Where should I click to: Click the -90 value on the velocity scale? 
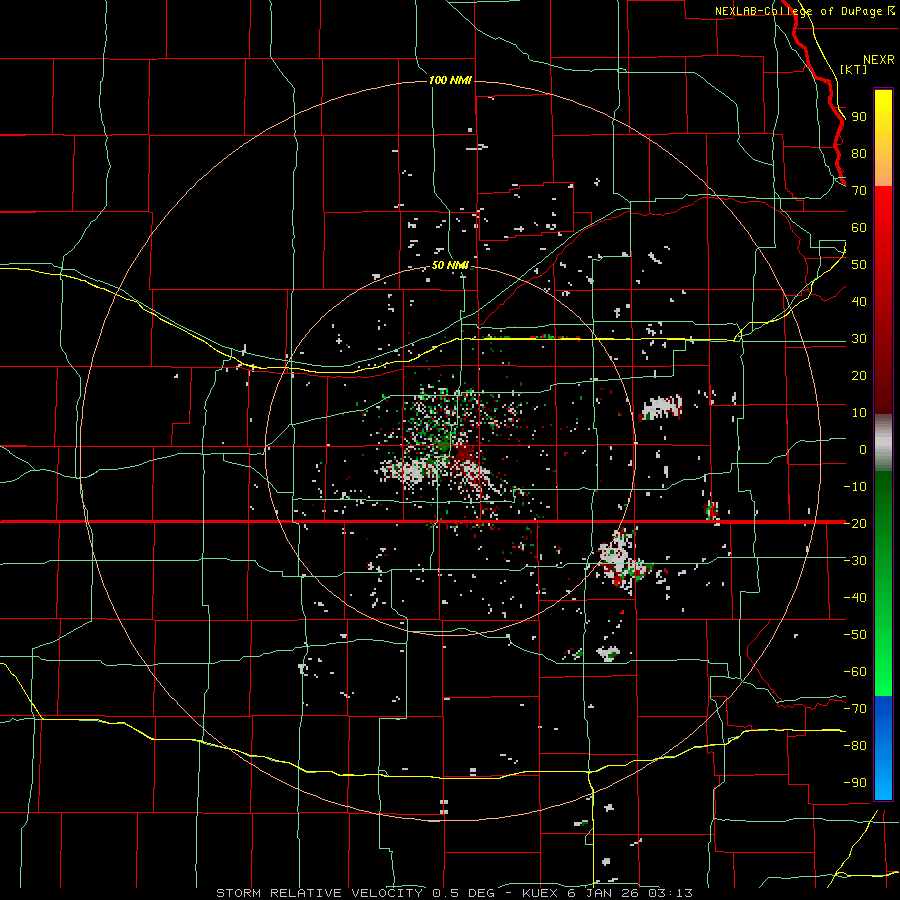(855, 783)
